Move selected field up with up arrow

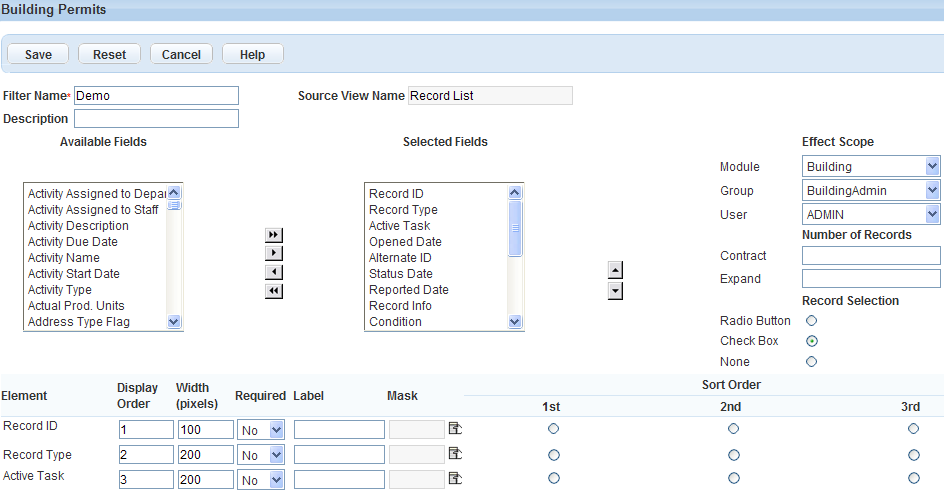pyautogui.click(x=616, y=270)
